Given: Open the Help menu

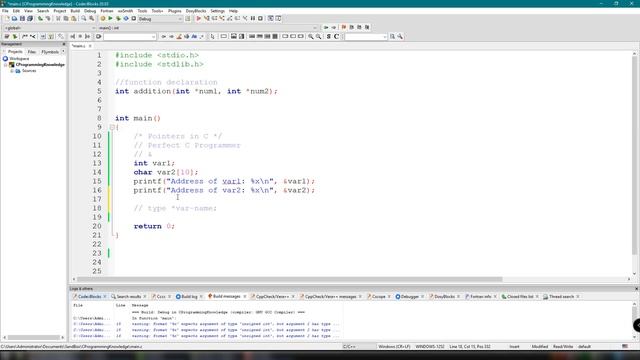Looking at the screenshot, I should click(233, 11).
